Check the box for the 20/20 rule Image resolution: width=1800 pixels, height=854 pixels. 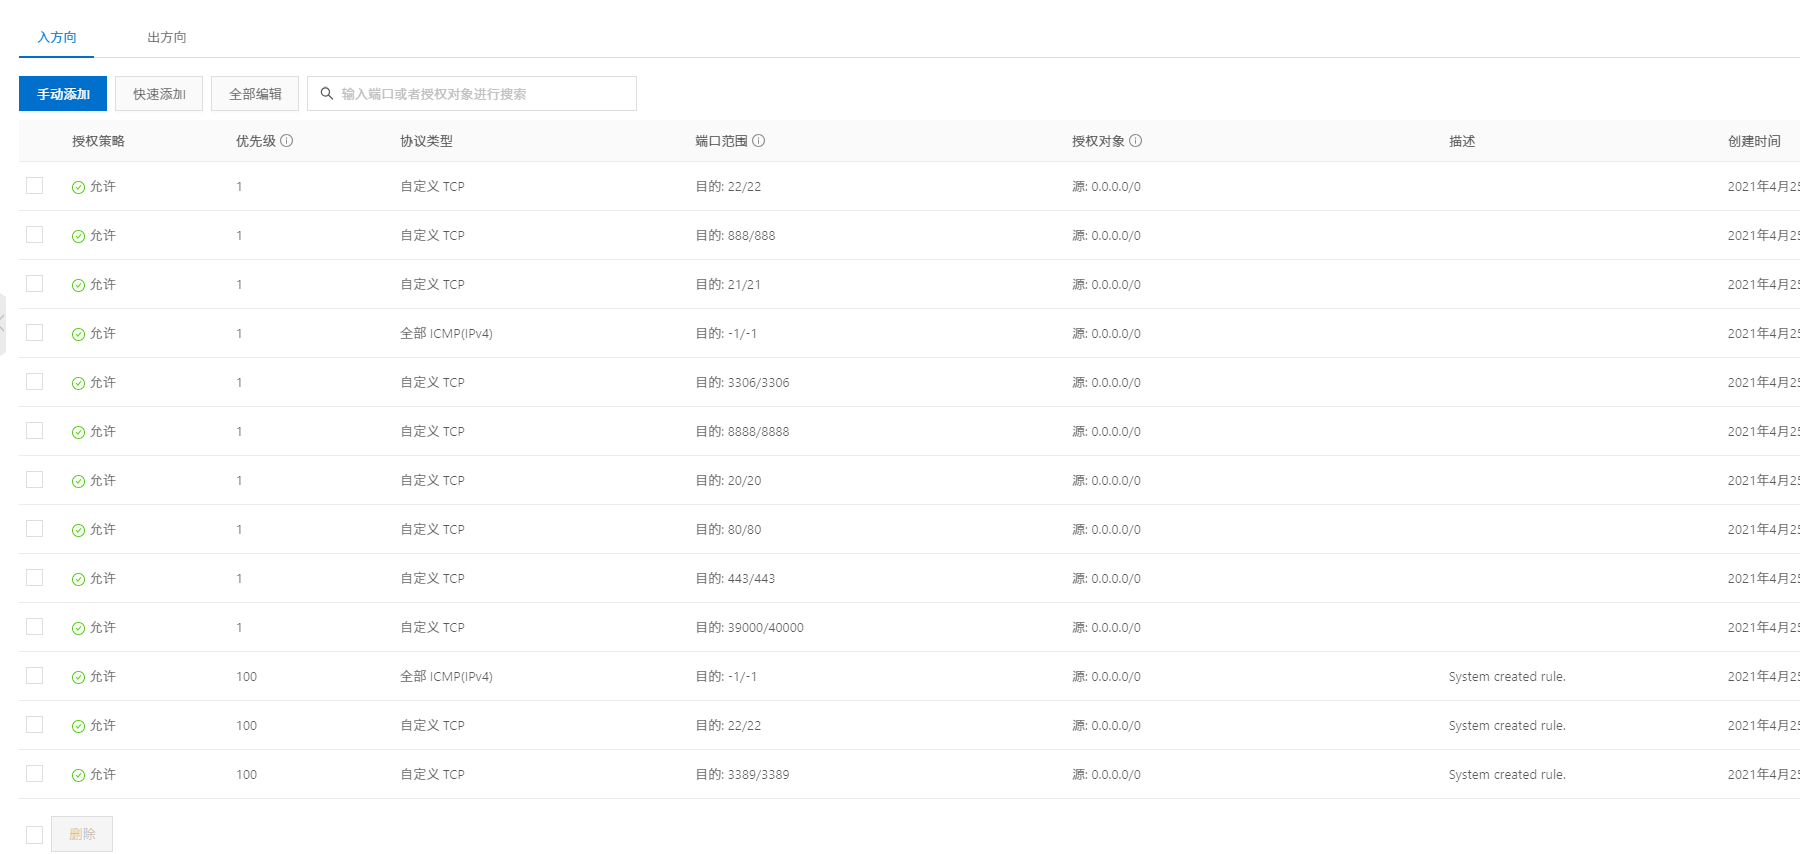tap(35, 480)
